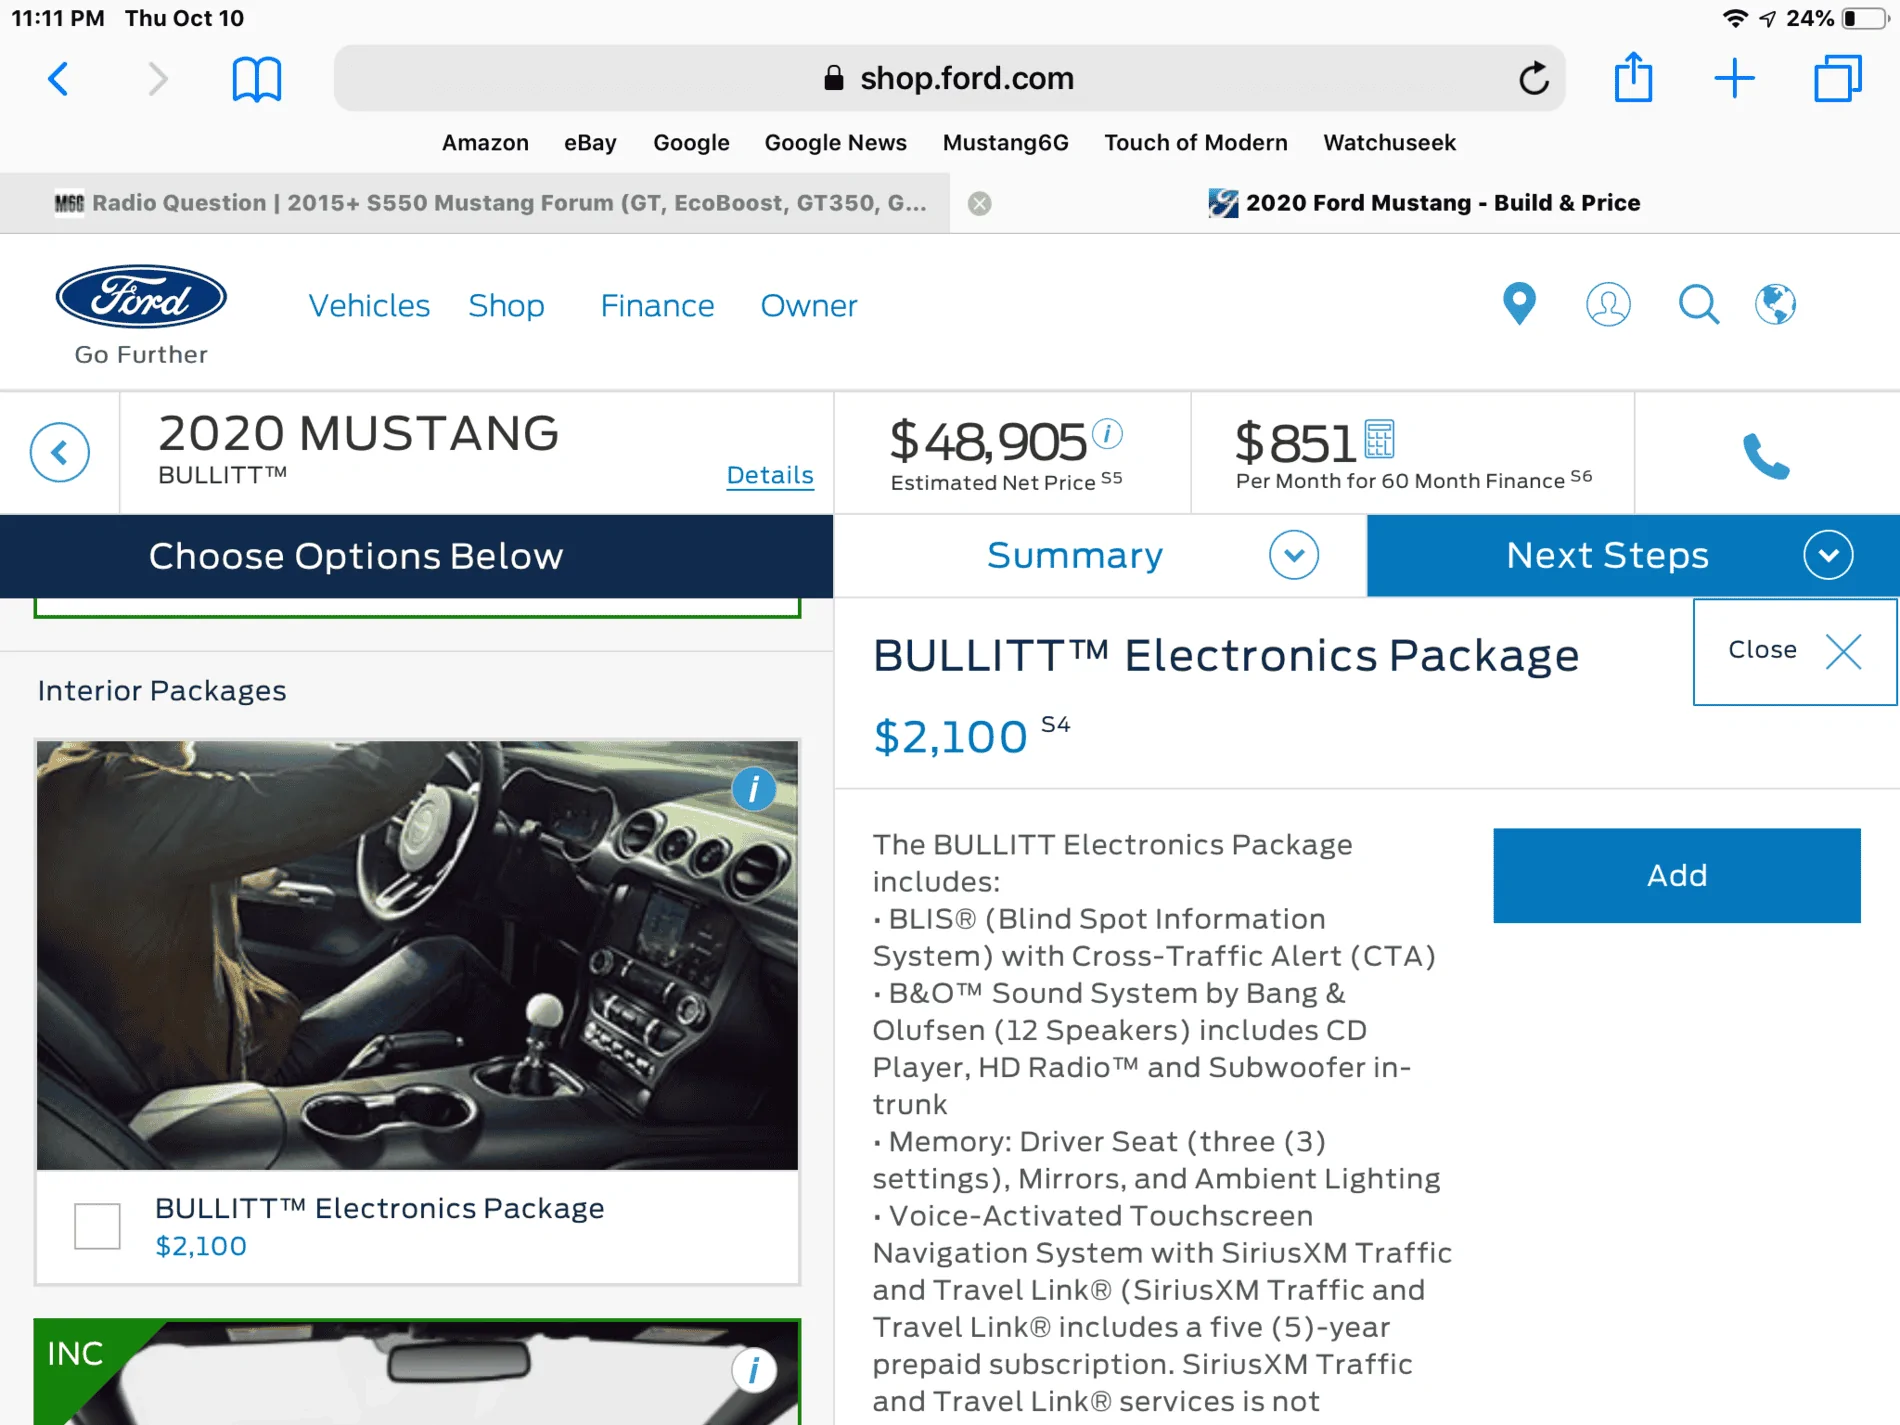Show Estimated Net Price info
This screenshot has width=1900, height=1425.
click(1107, 433)
